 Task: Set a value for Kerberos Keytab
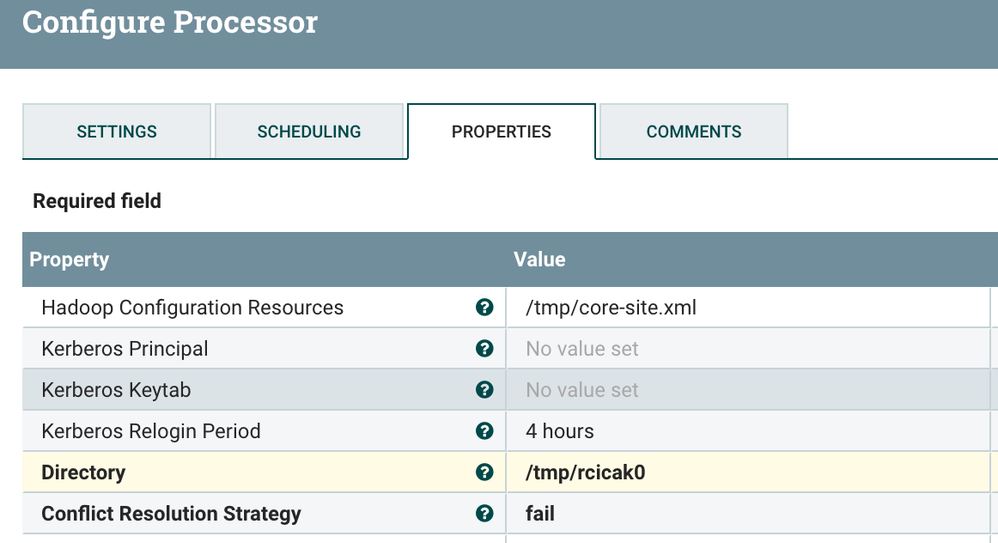tap(582, 390)
